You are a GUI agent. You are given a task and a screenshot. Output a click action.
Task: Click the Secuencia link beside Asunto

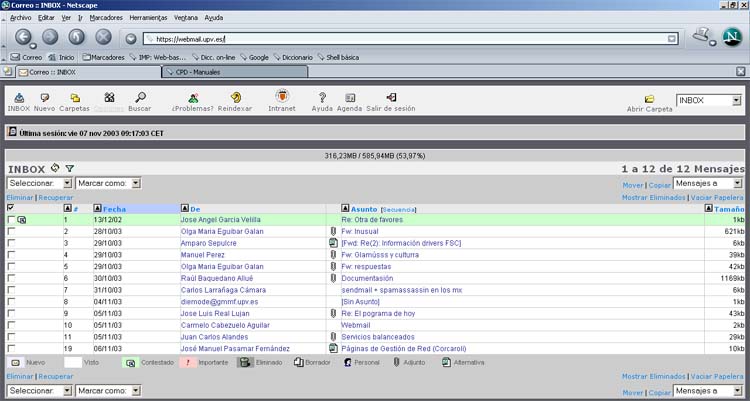click(398, 210)
